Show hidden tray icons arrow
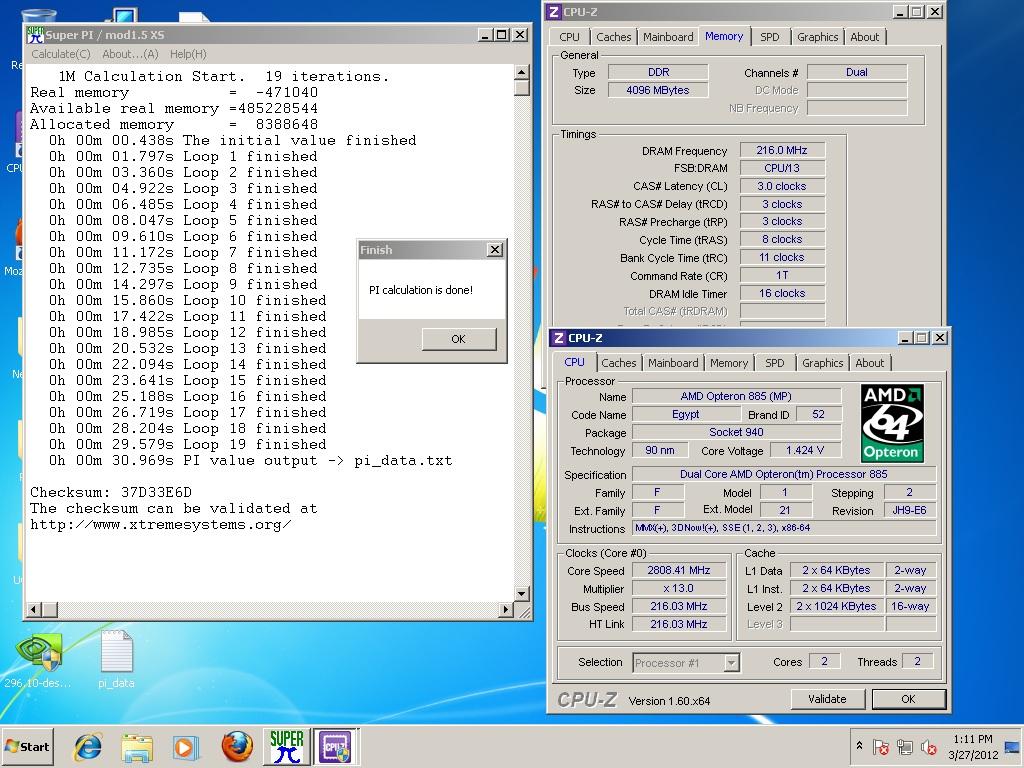The image size is (1024, 768). click(859, 745)
